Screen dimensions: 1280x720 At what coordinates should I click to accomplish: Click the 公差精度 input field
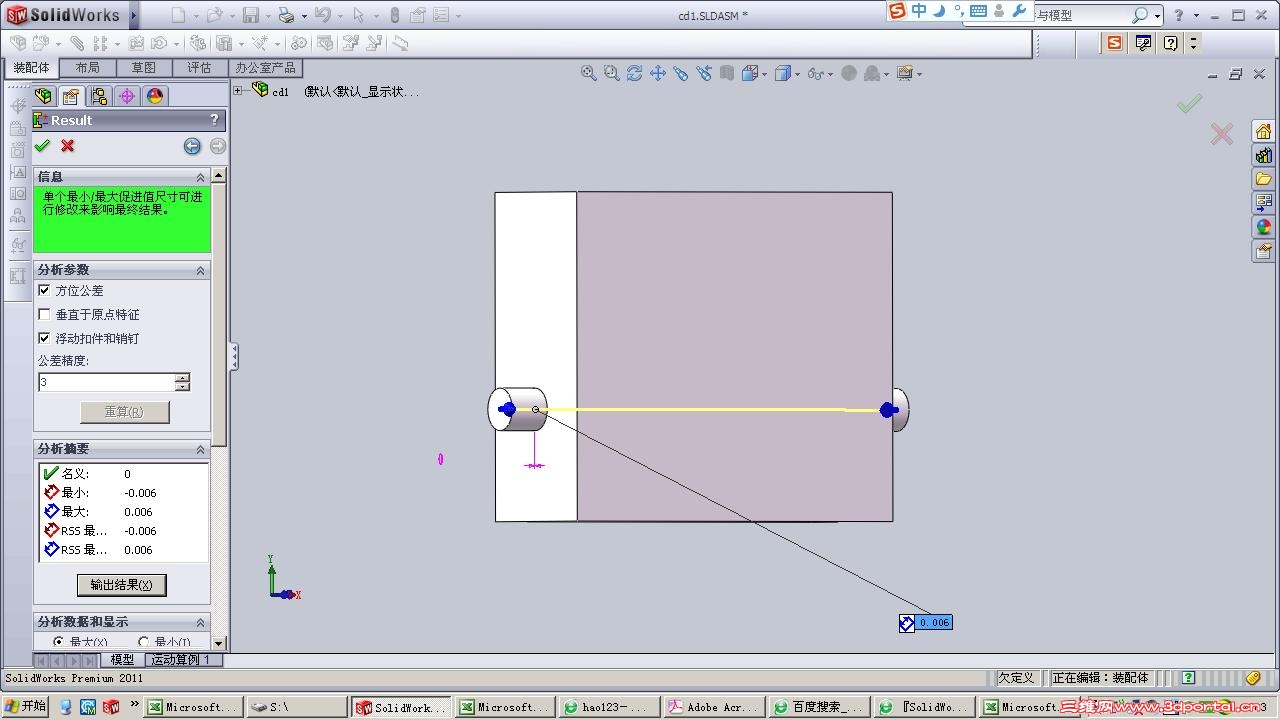pos(106,382)
